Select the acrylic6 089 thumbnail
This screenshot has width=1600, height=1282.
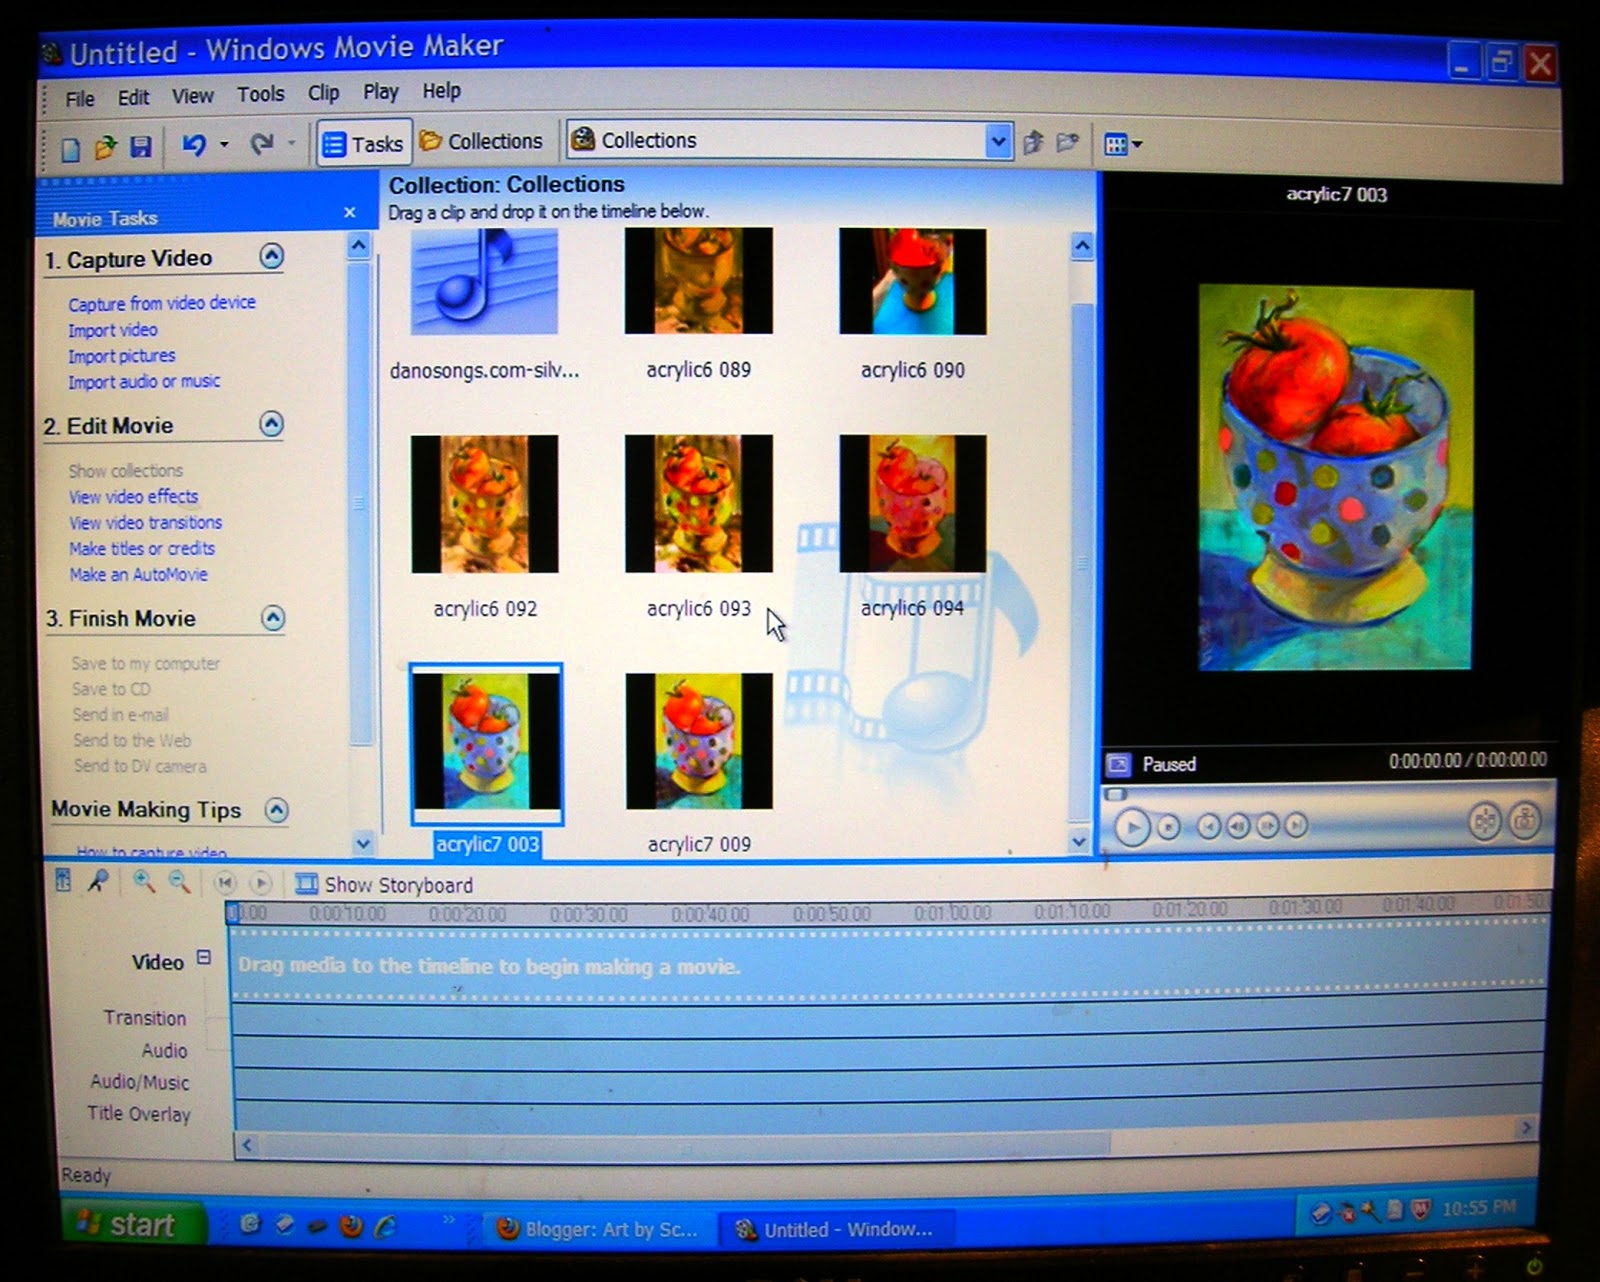[699, 281]
